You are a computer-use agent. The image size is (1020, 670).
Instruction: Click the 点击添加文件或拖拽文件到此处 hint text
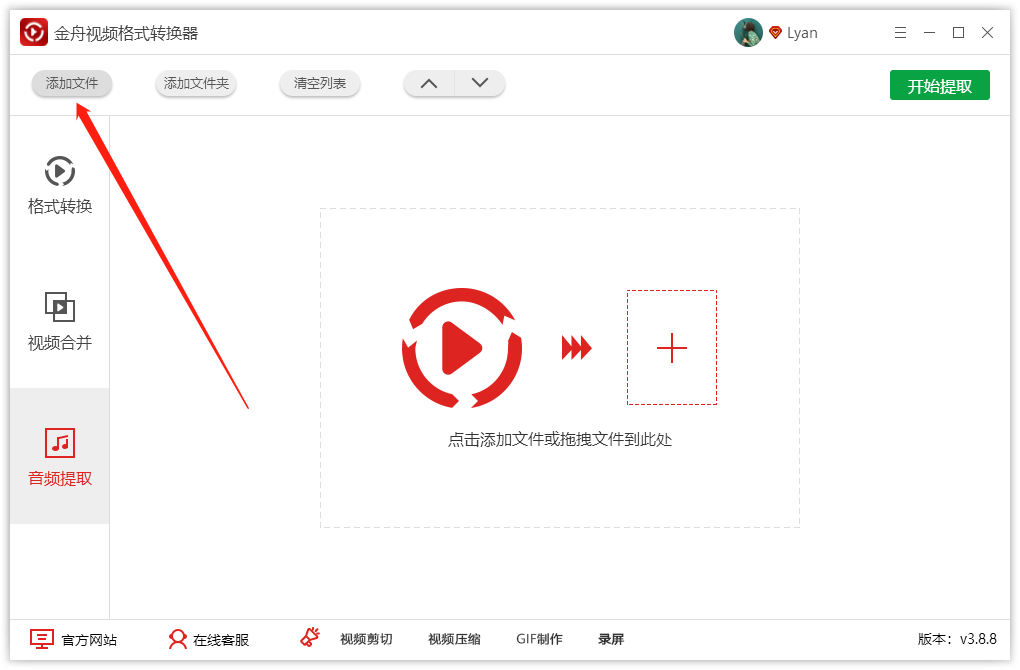coord(559,440)
